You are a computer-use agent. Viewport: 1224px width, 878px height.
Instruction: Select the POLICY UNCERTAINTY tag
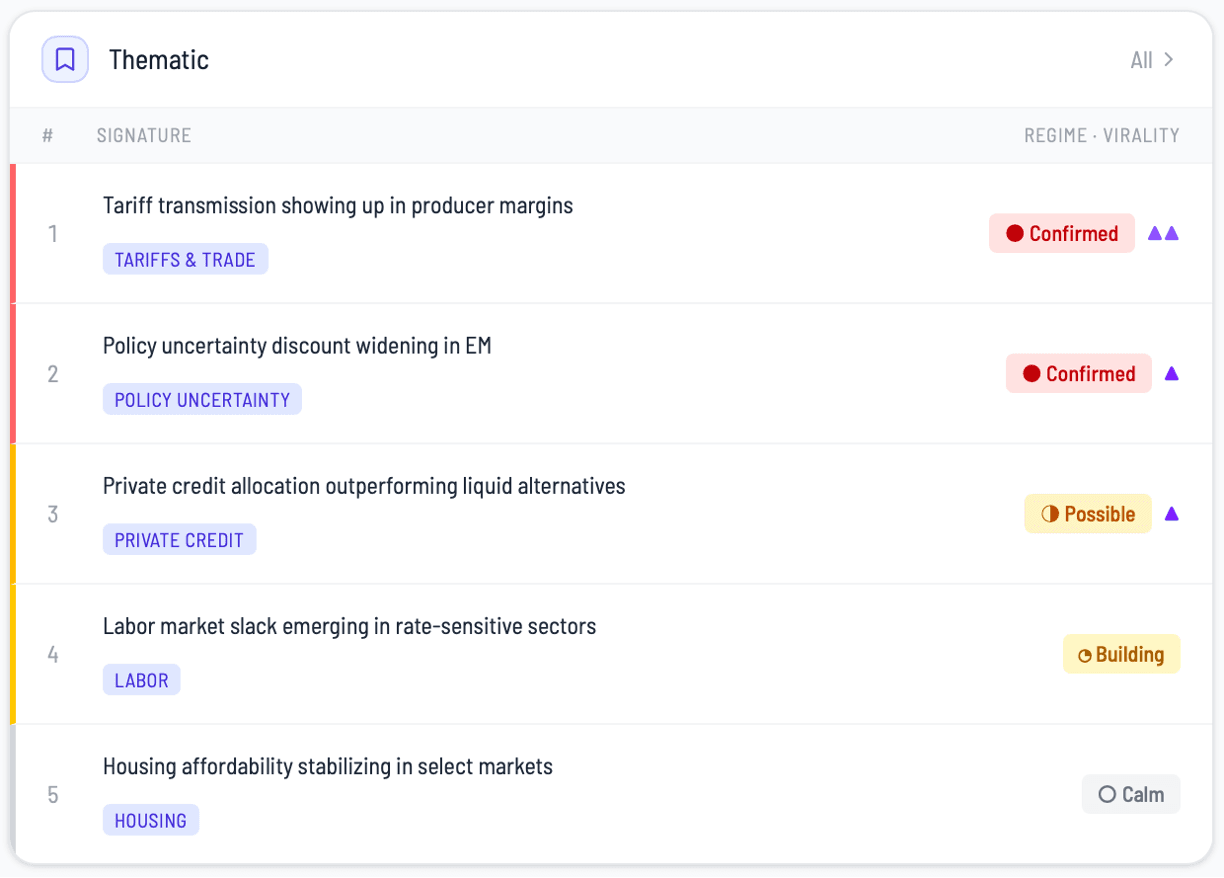202,400
